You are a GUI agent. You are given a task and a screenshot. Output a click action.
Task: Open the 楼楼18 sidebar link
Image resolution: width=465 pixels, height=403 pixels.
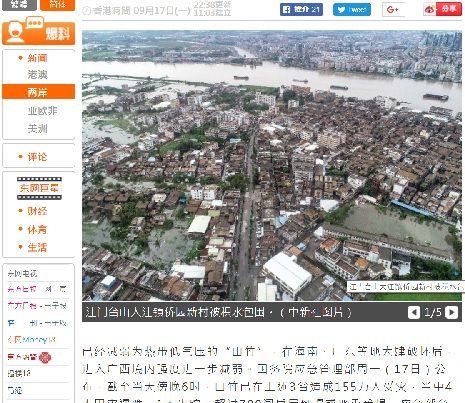19,373
